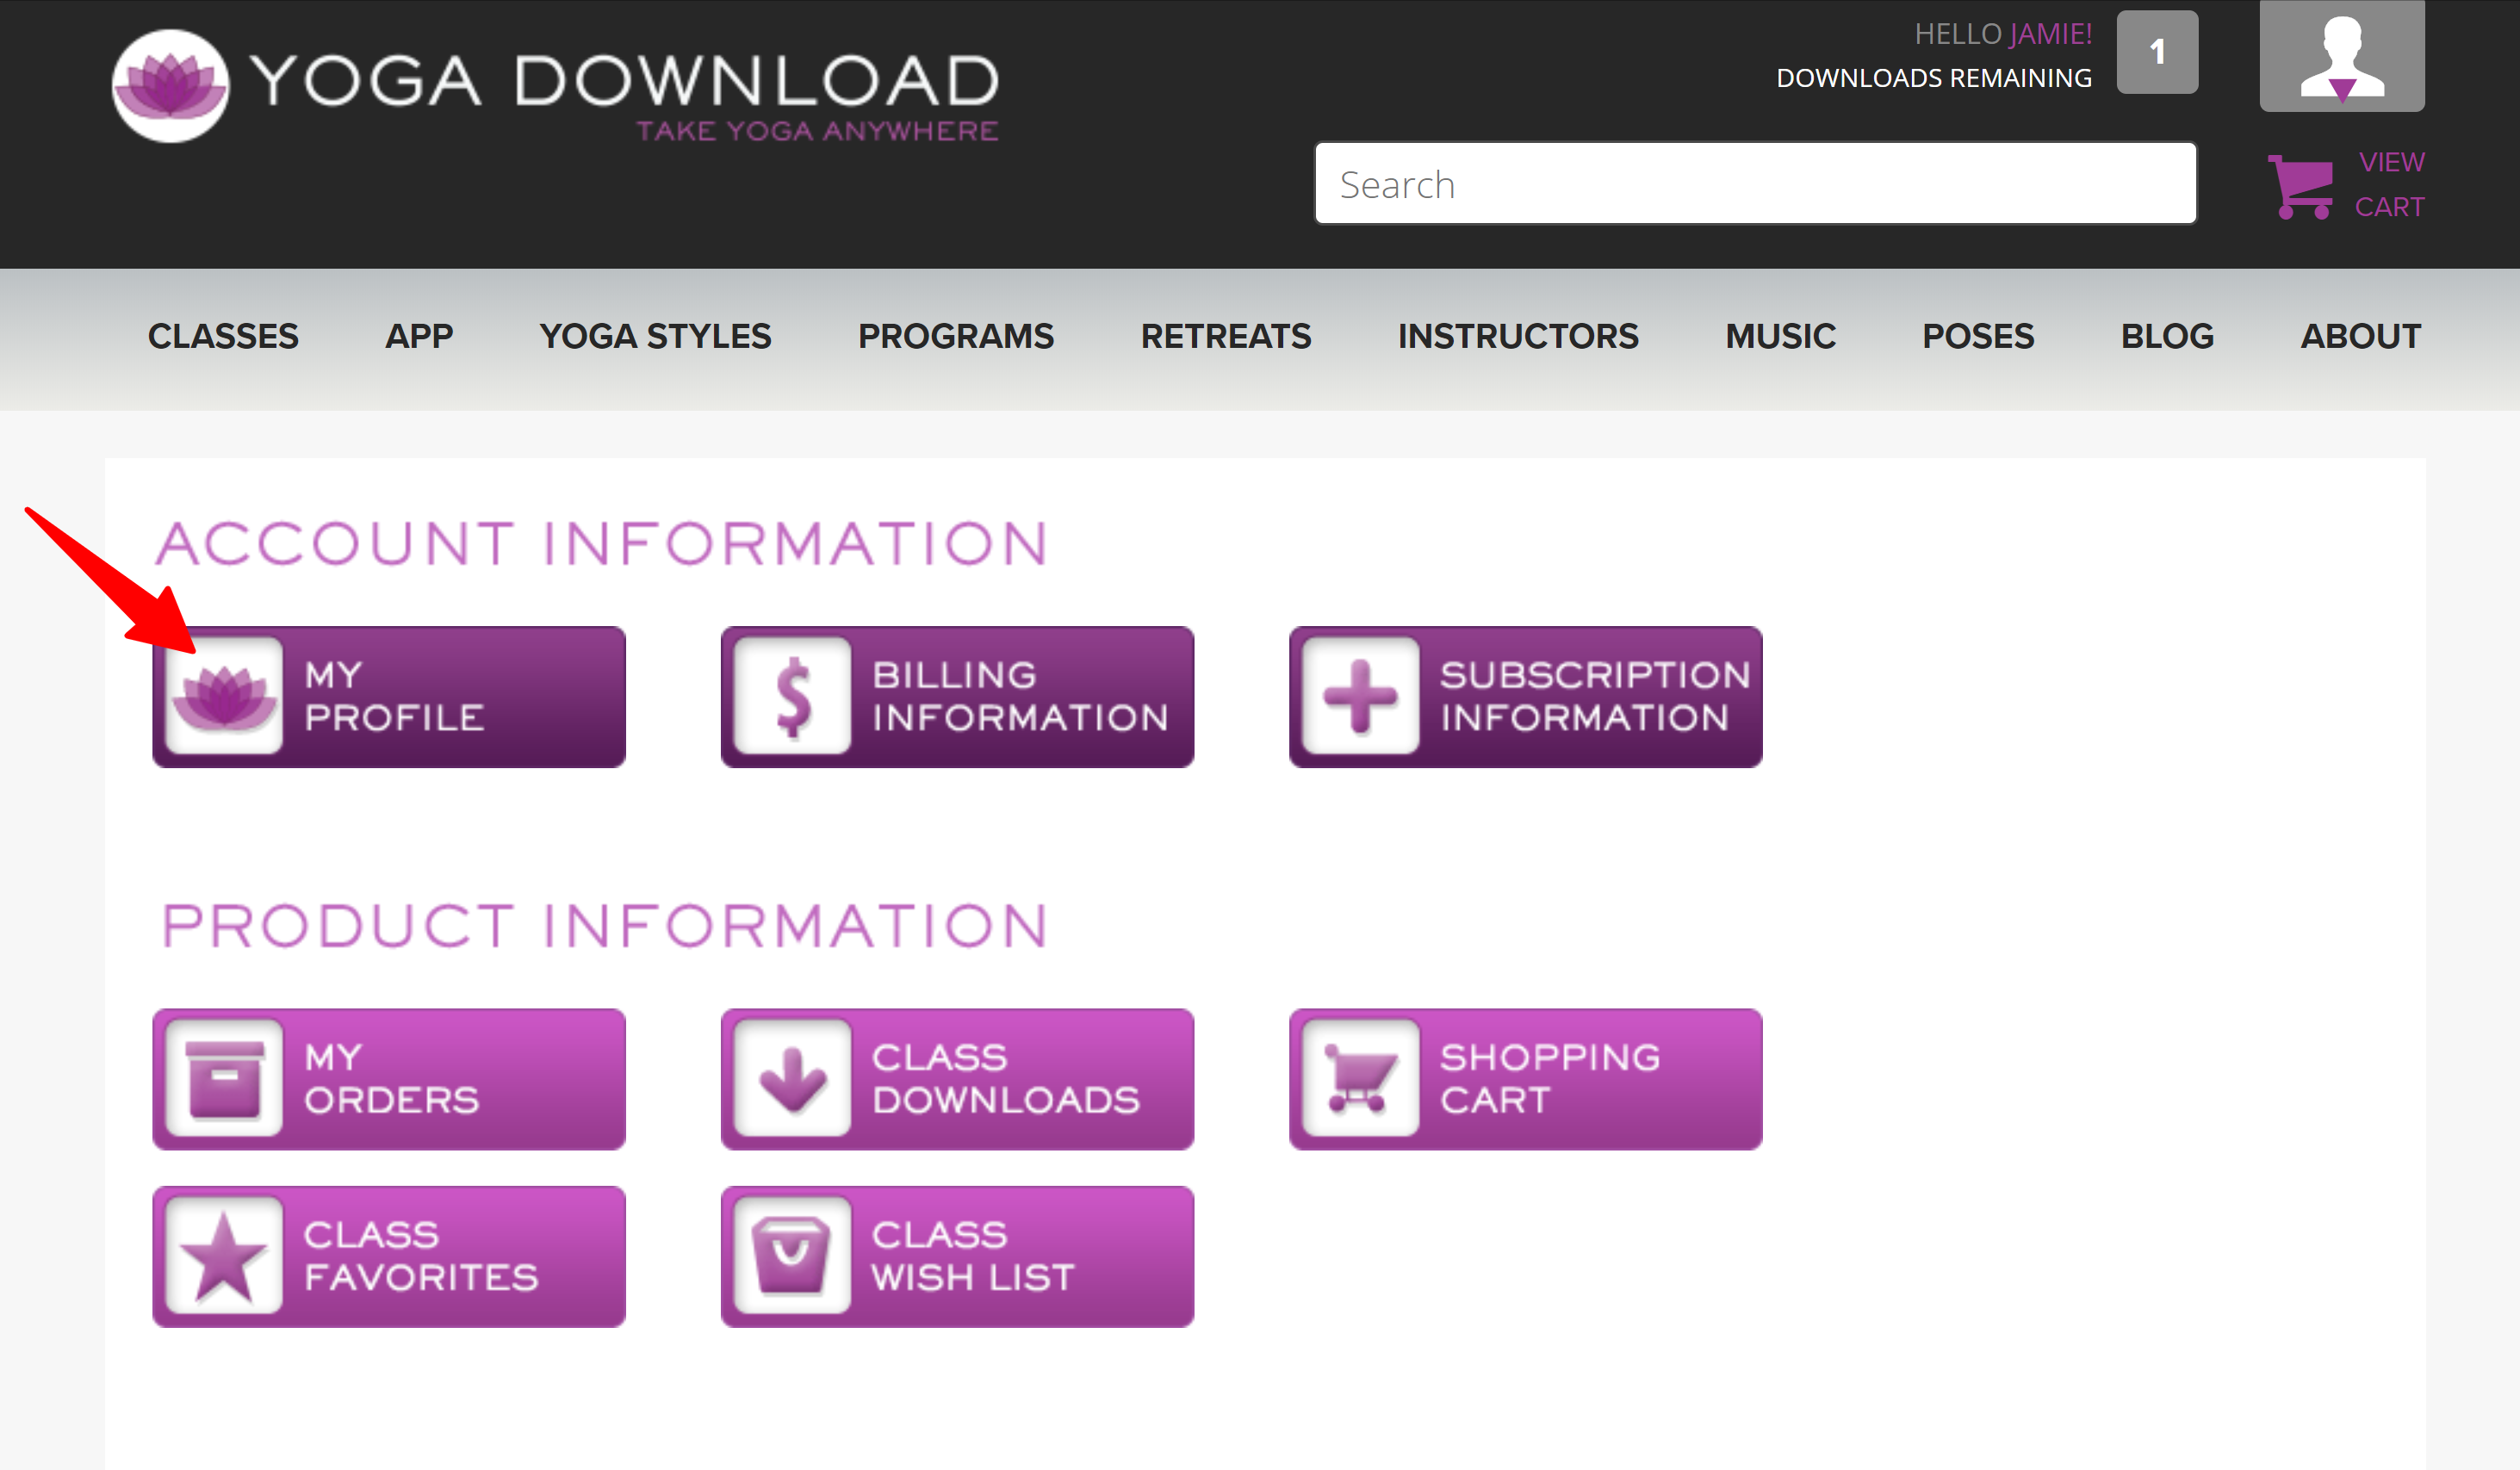
Task: Click the box icon for My Orders
Action: click(x=224, y=1078)
